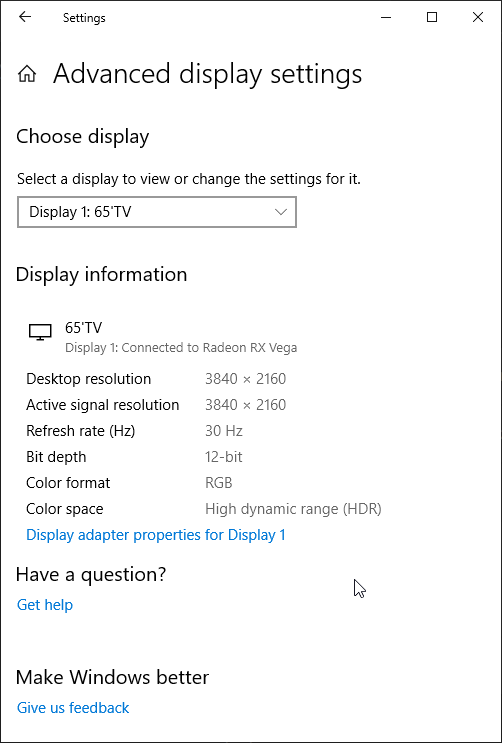
Task: Open Display adapter properties for Display 1
Action: pyautogui.click(x=156, y=535)
